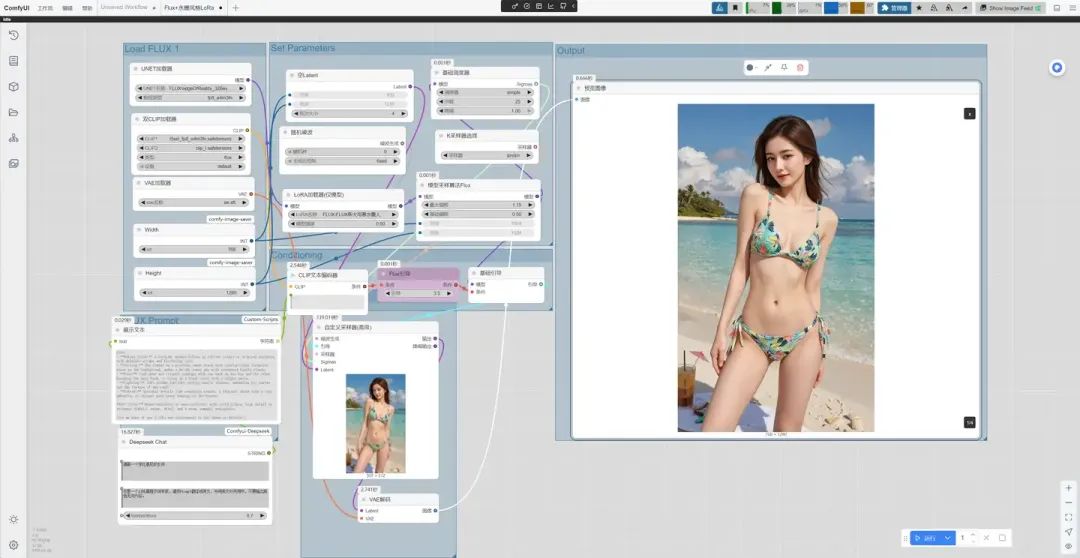Open the node library sidebar icon
This screenshot has height=558, width=1080.
13,61
